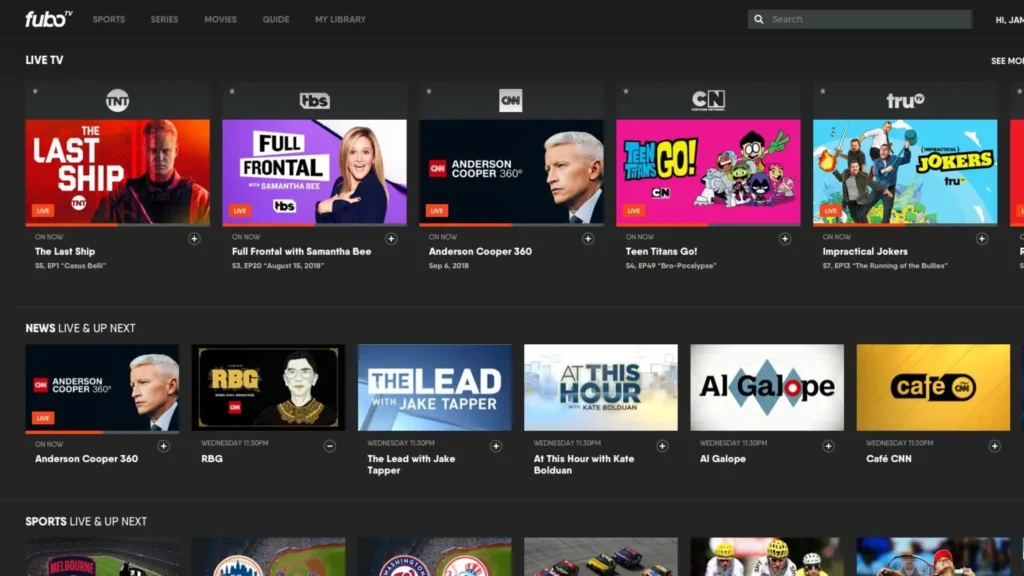Favorite Teen Titans Go with the star
1024x576 pixels.
[x=626, y=90]
